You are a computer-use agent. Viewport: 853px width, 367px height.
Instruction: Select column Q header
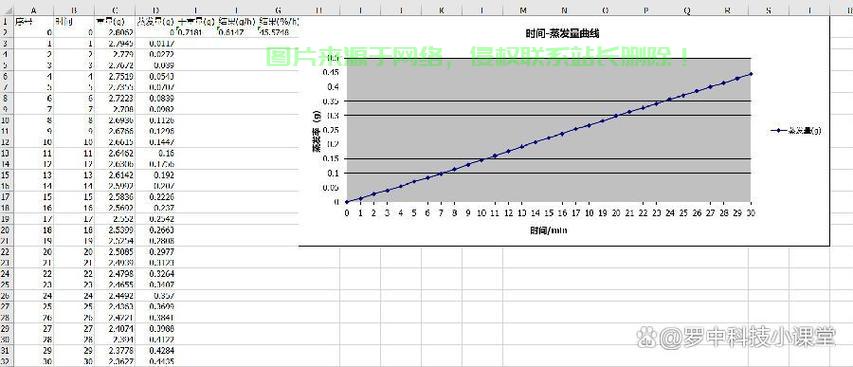pyautogui.click(x=687, y=10)
